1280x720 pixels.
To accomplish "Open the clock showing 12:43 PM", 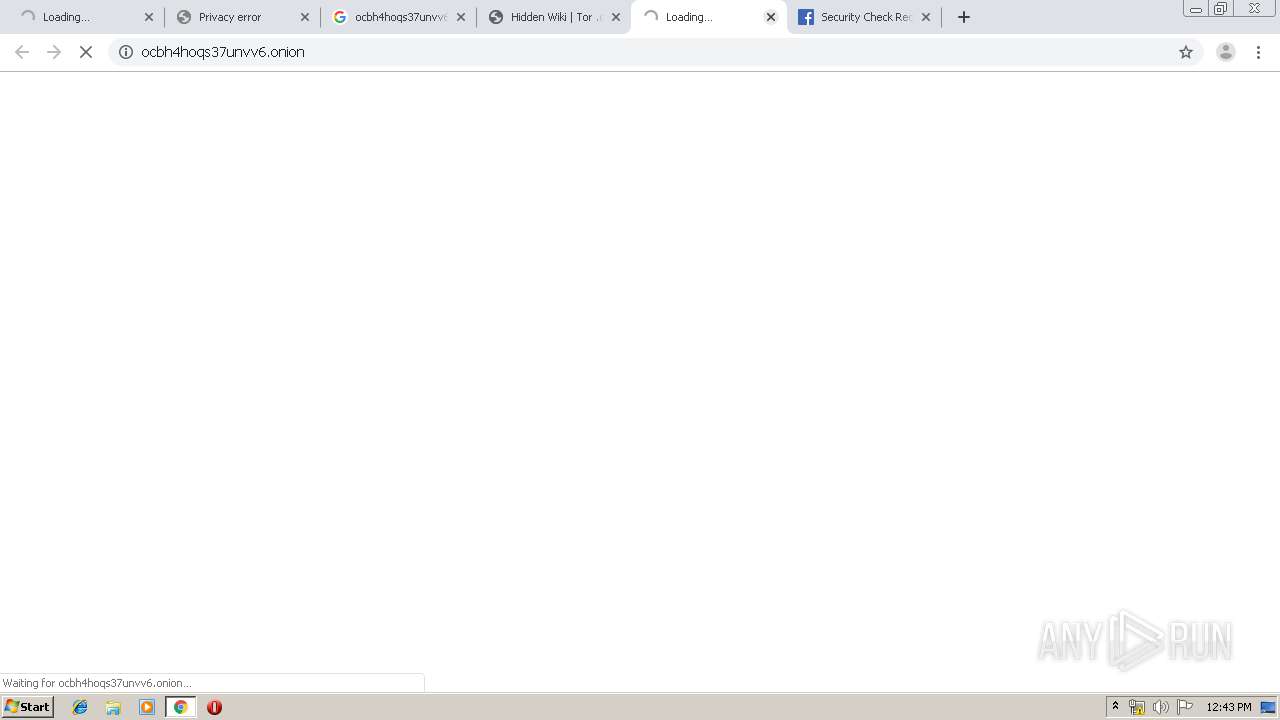I will pos(1229,707).
